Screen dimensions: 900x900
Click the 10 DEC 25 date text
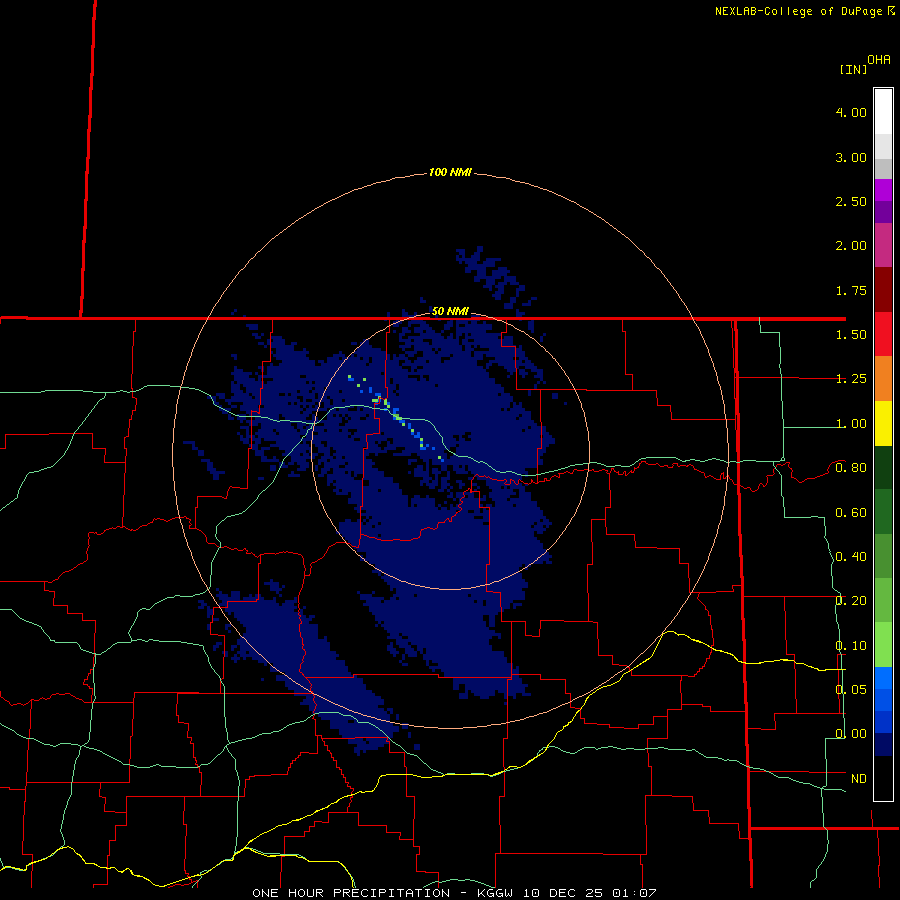[563, 893]
